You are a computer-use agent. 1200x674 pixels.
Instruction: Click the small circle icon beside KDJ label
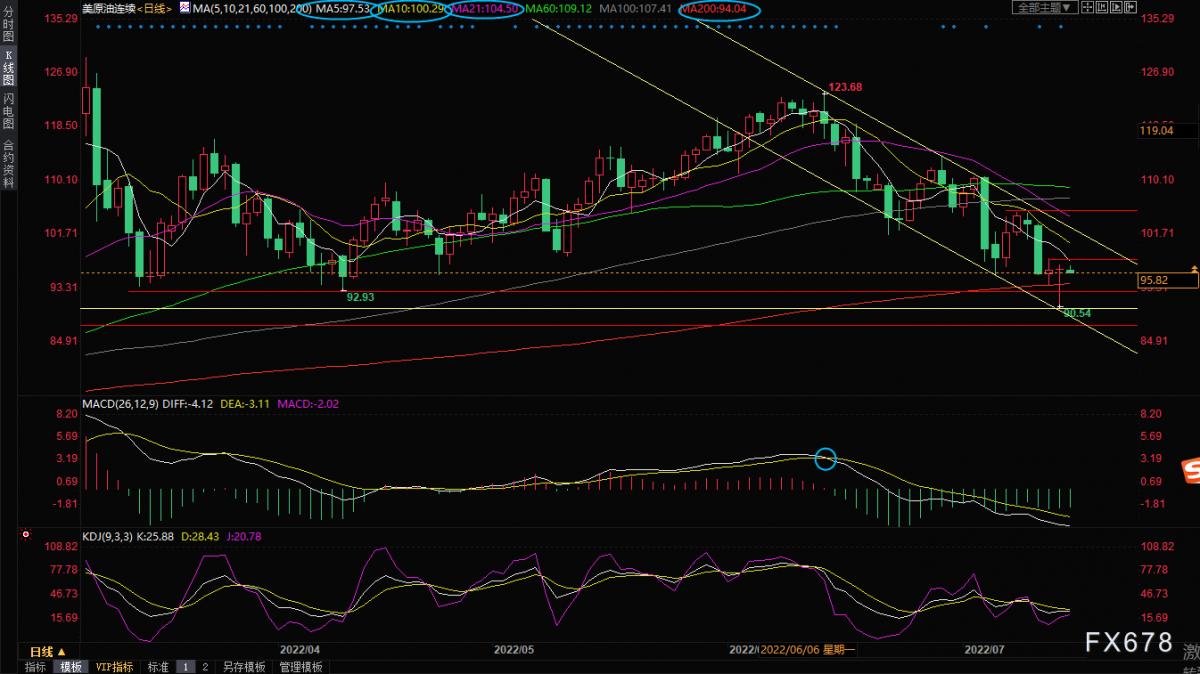(24, 536)
